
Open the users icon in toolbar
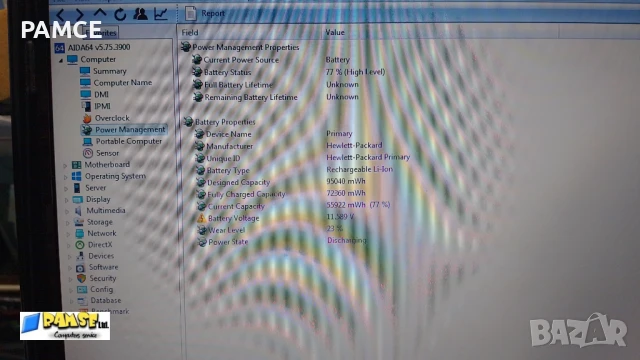pos(140,14)
